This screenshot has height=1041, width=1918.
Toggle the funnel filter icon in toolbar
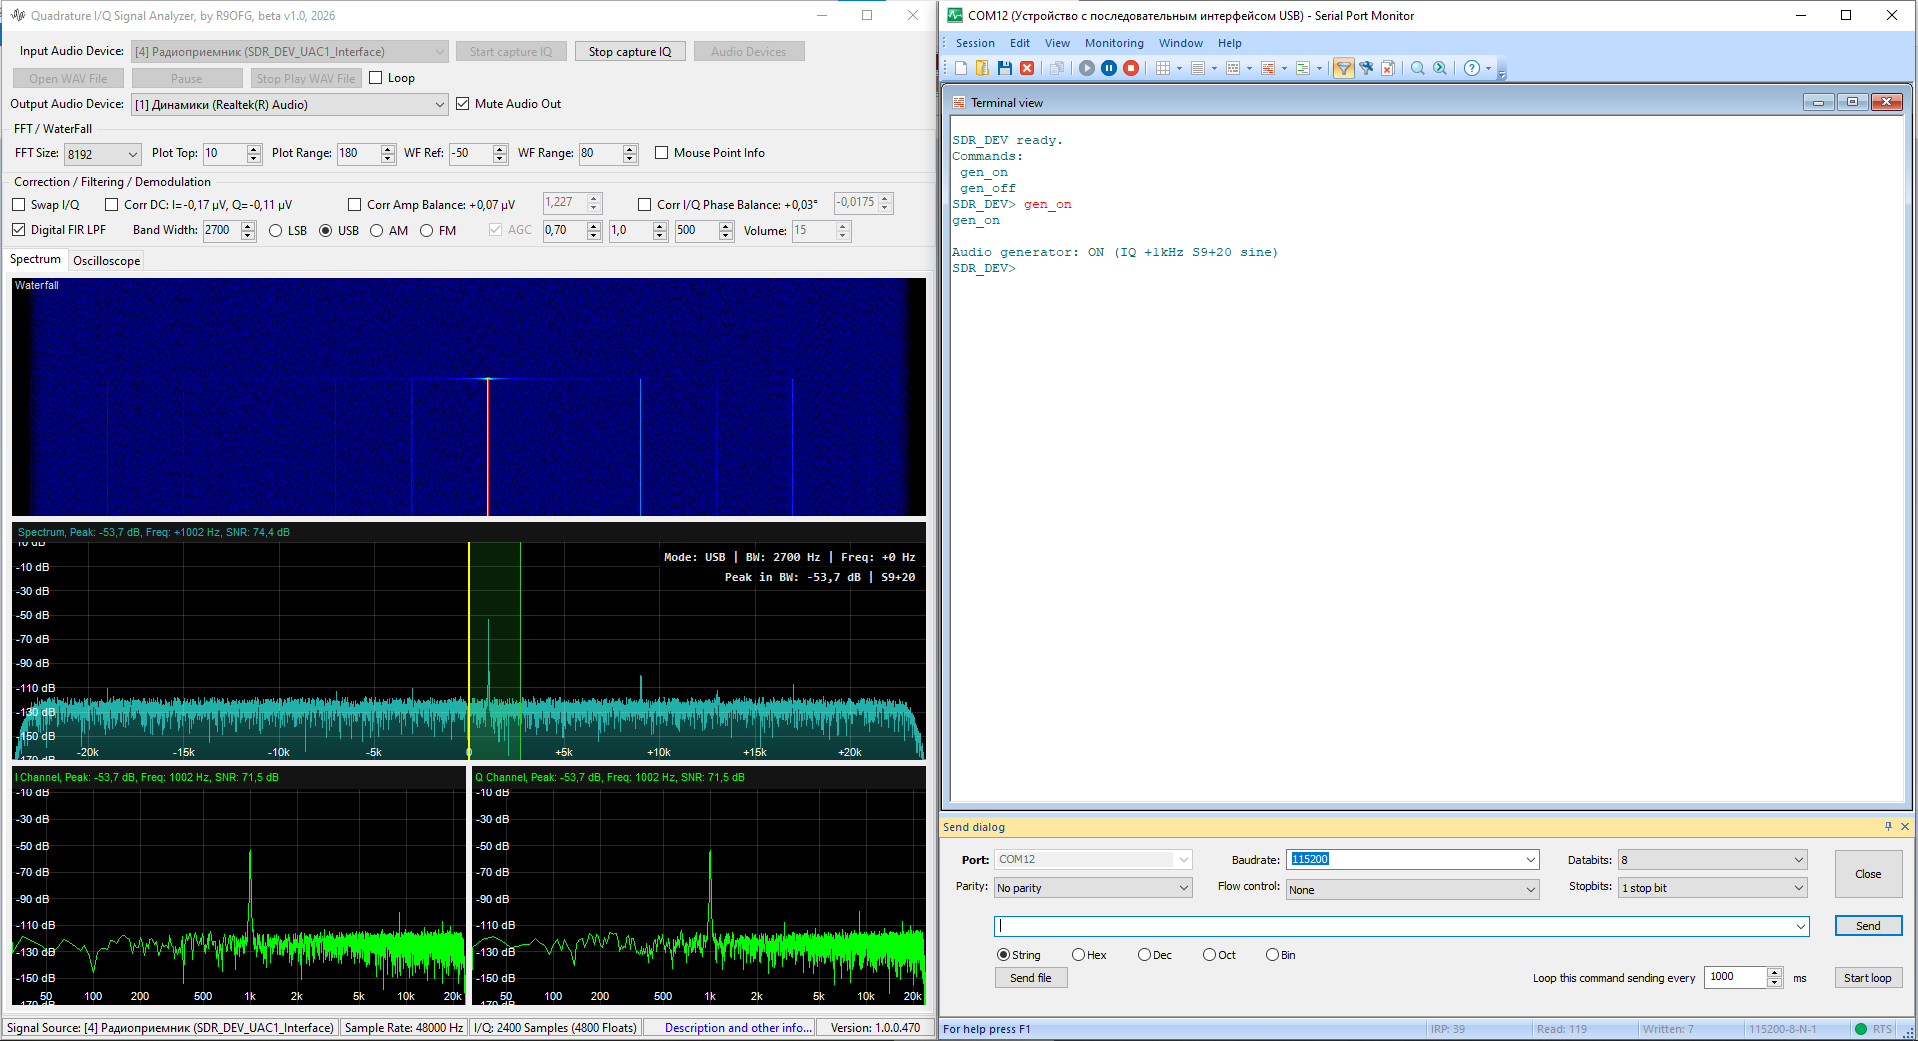pyautogui.click(x=1343, y=68)
